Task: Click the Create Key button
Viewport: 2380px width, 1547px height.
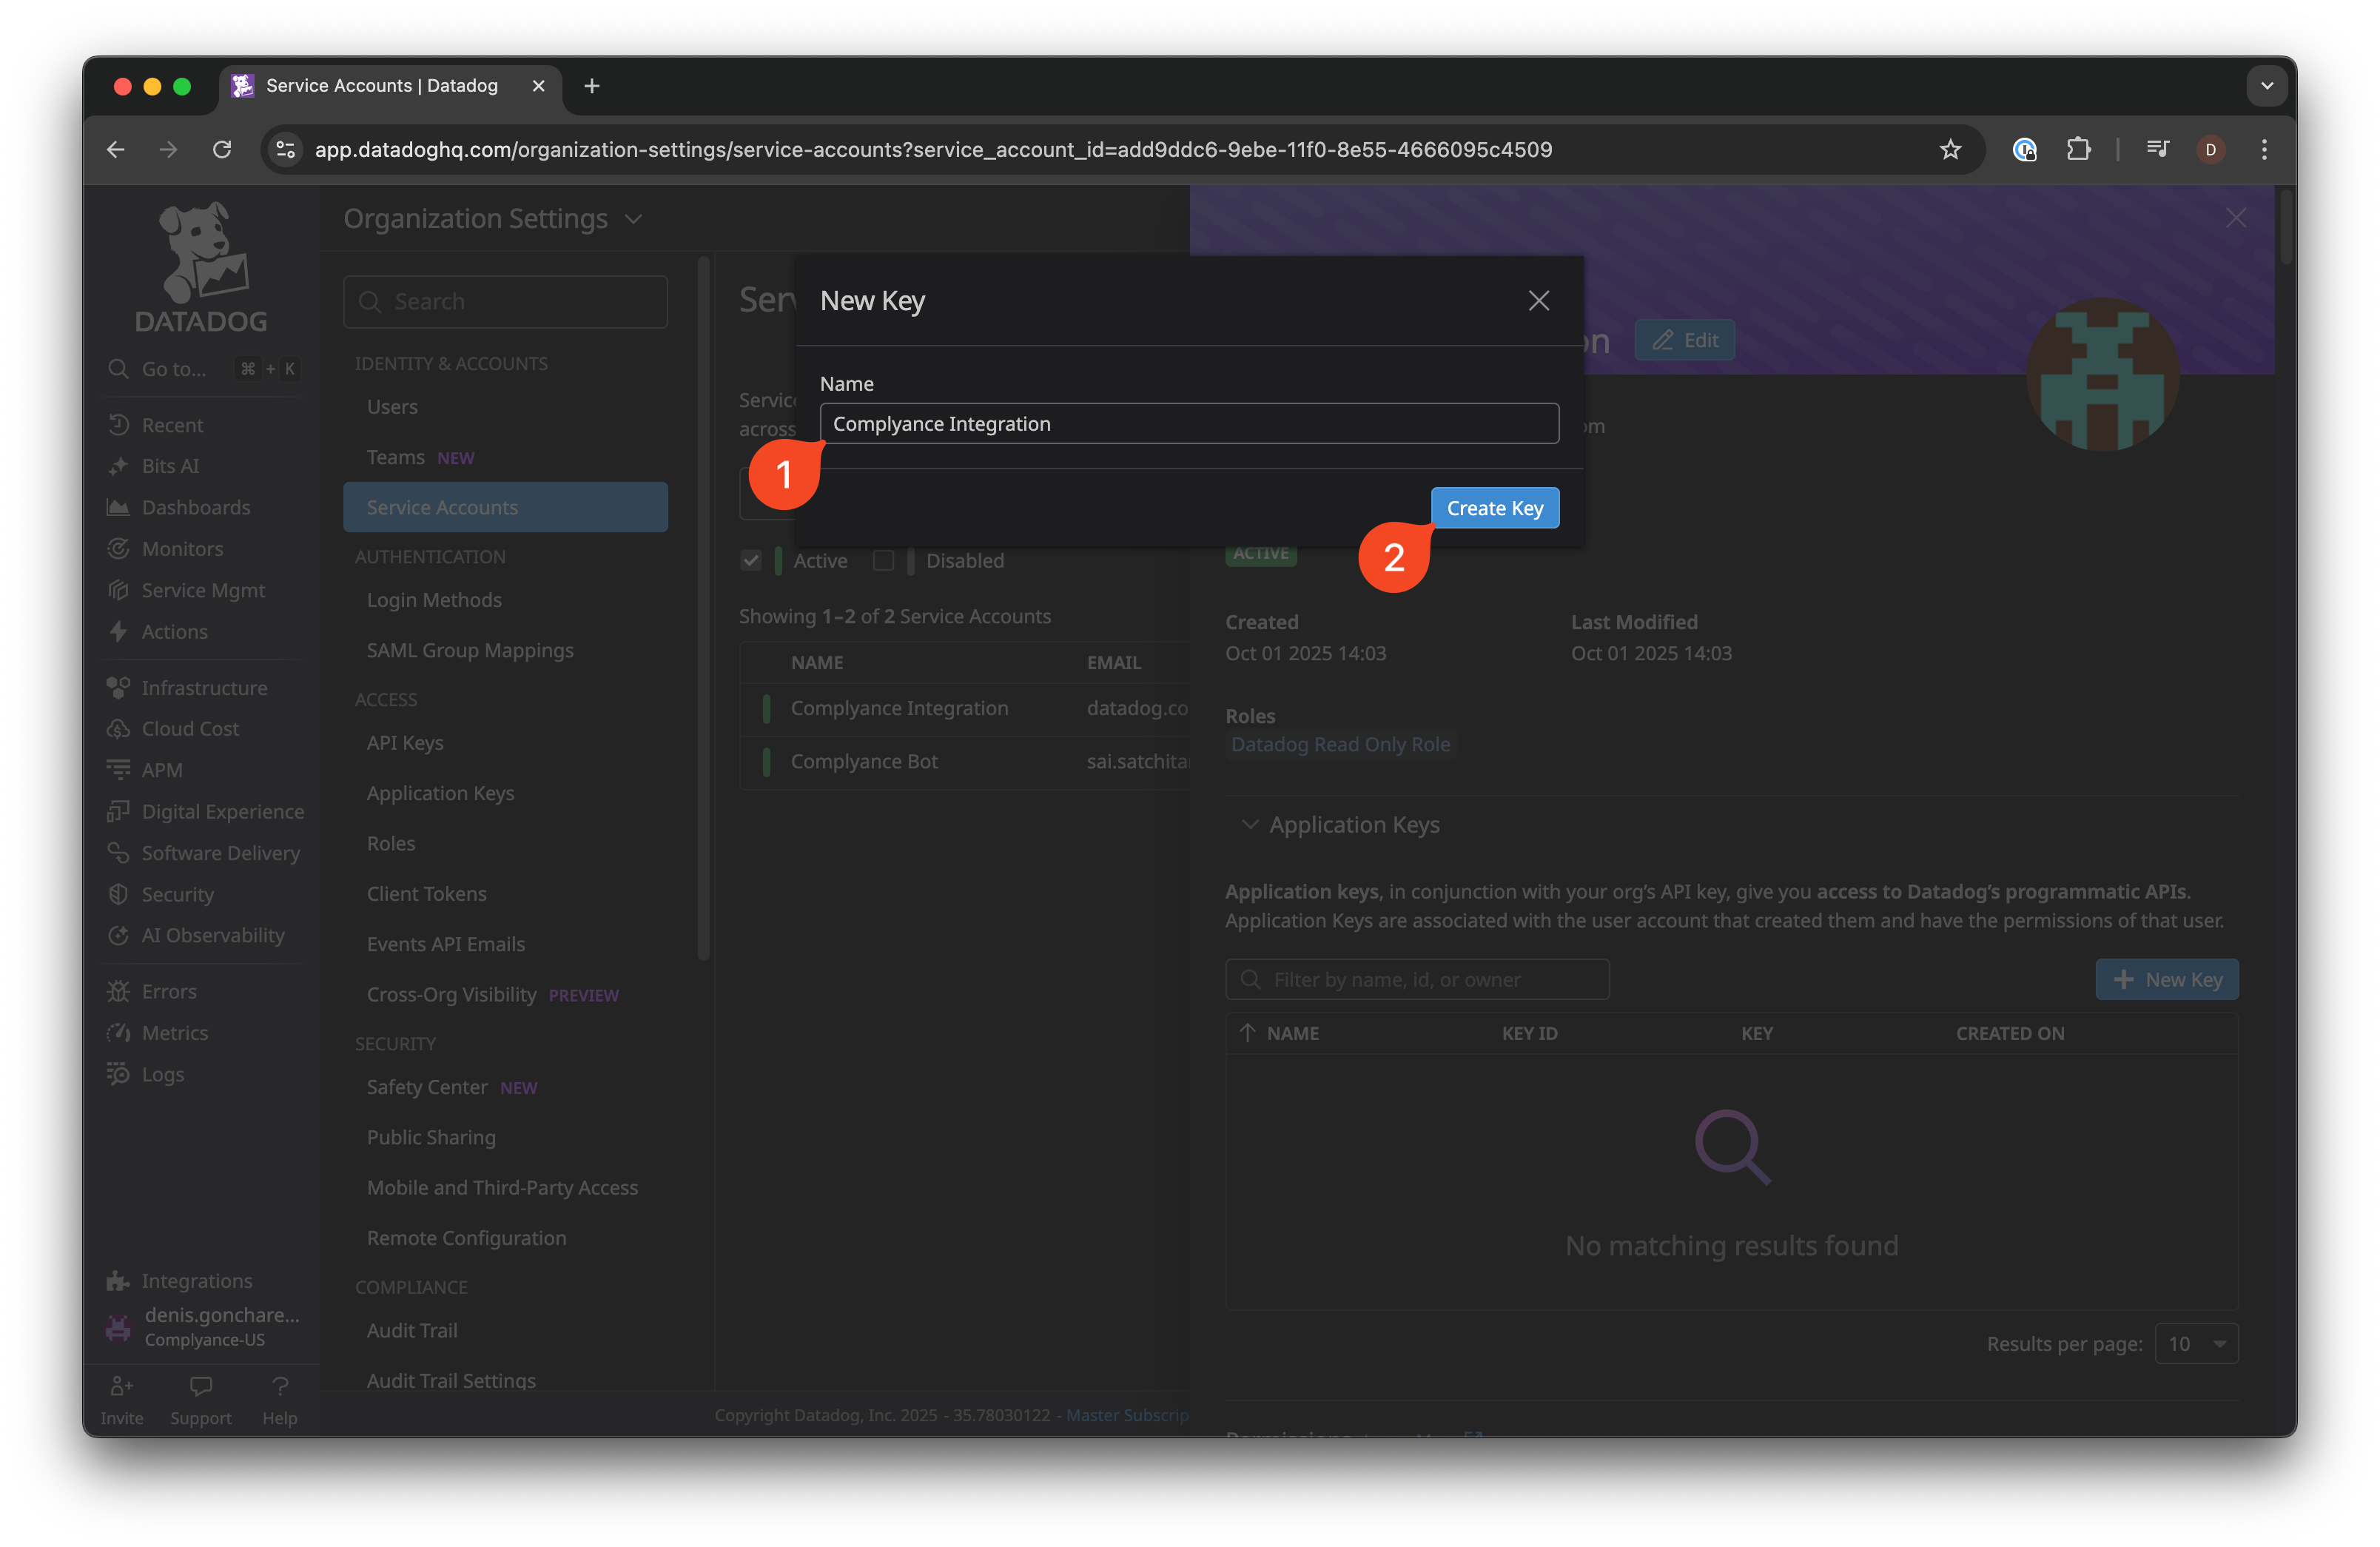Action: 1494,507
